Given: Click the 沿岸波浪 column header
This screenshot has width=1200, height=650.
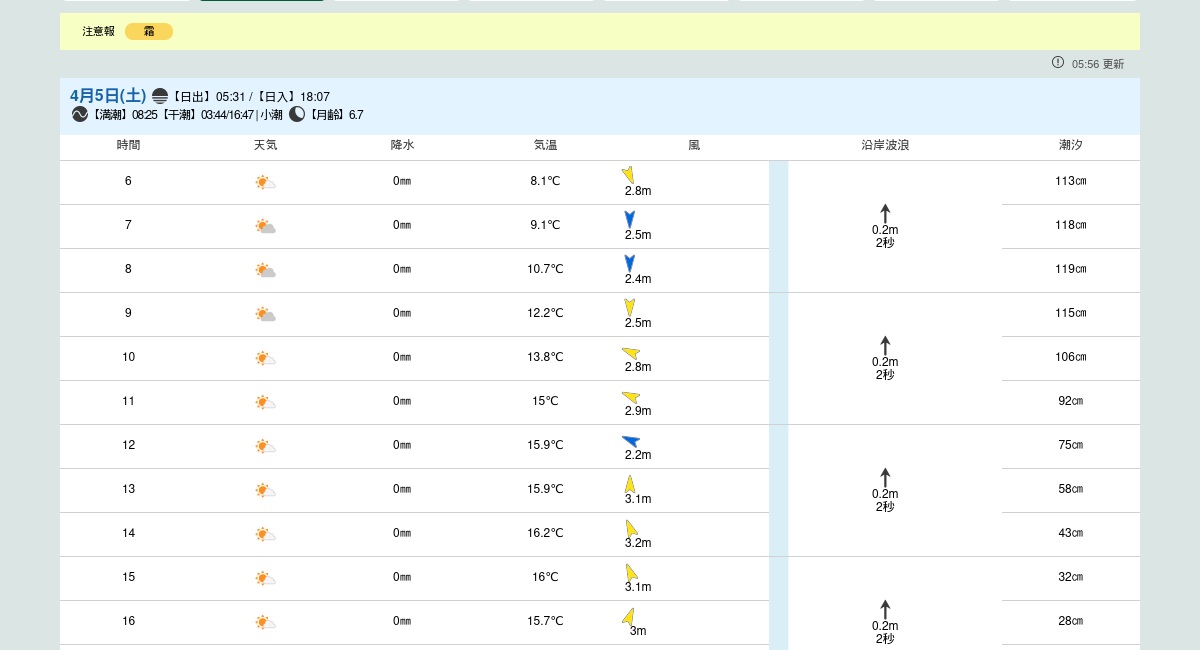Looking at the screenshot, I should (x=885, y=146).
